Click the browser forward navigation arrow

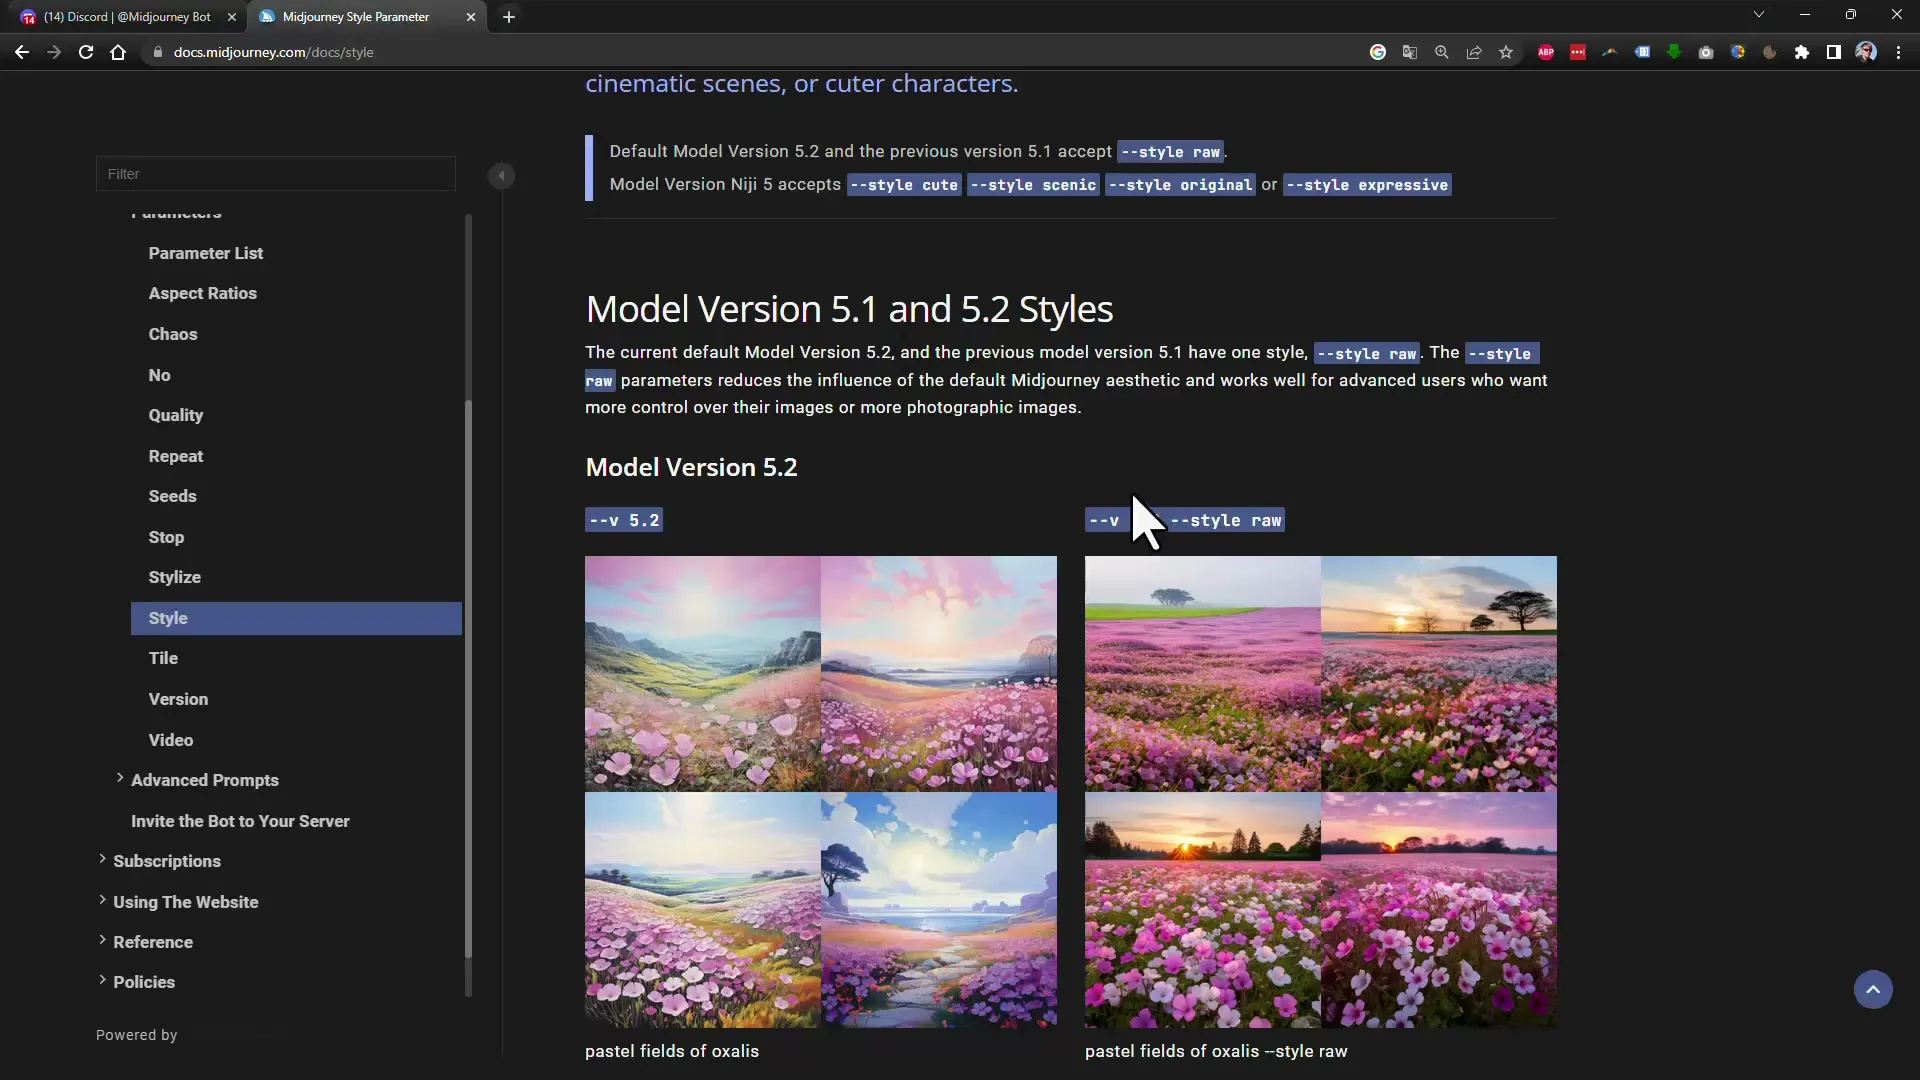coord(53,51)
